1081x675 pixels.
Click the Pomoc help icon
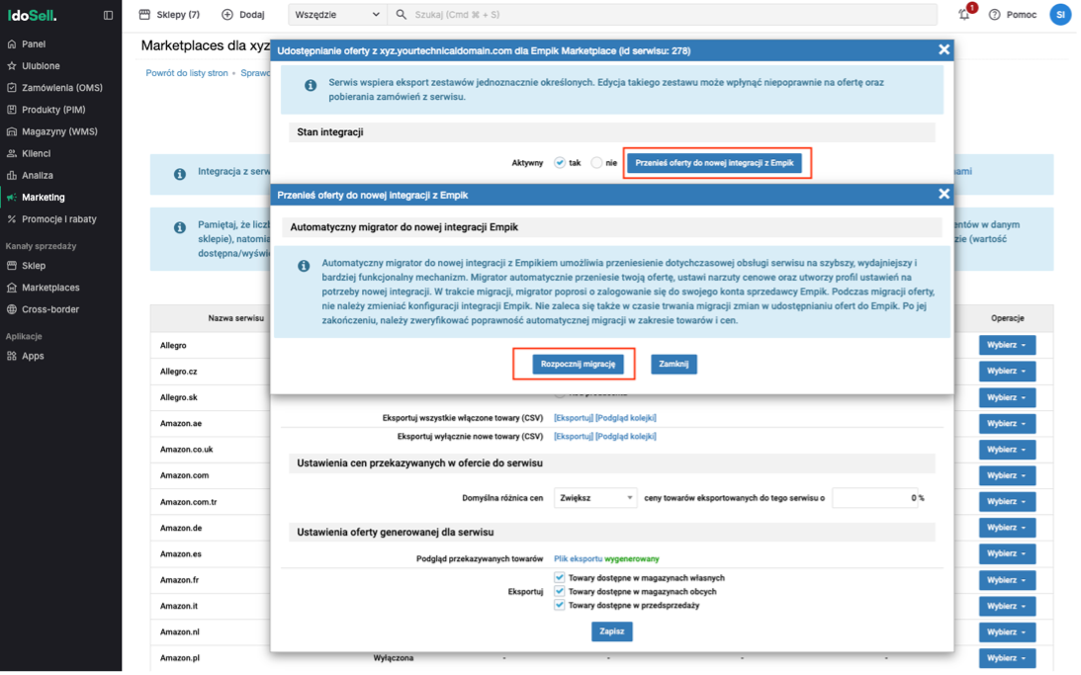pyautogui.click(x=995, y=14)
